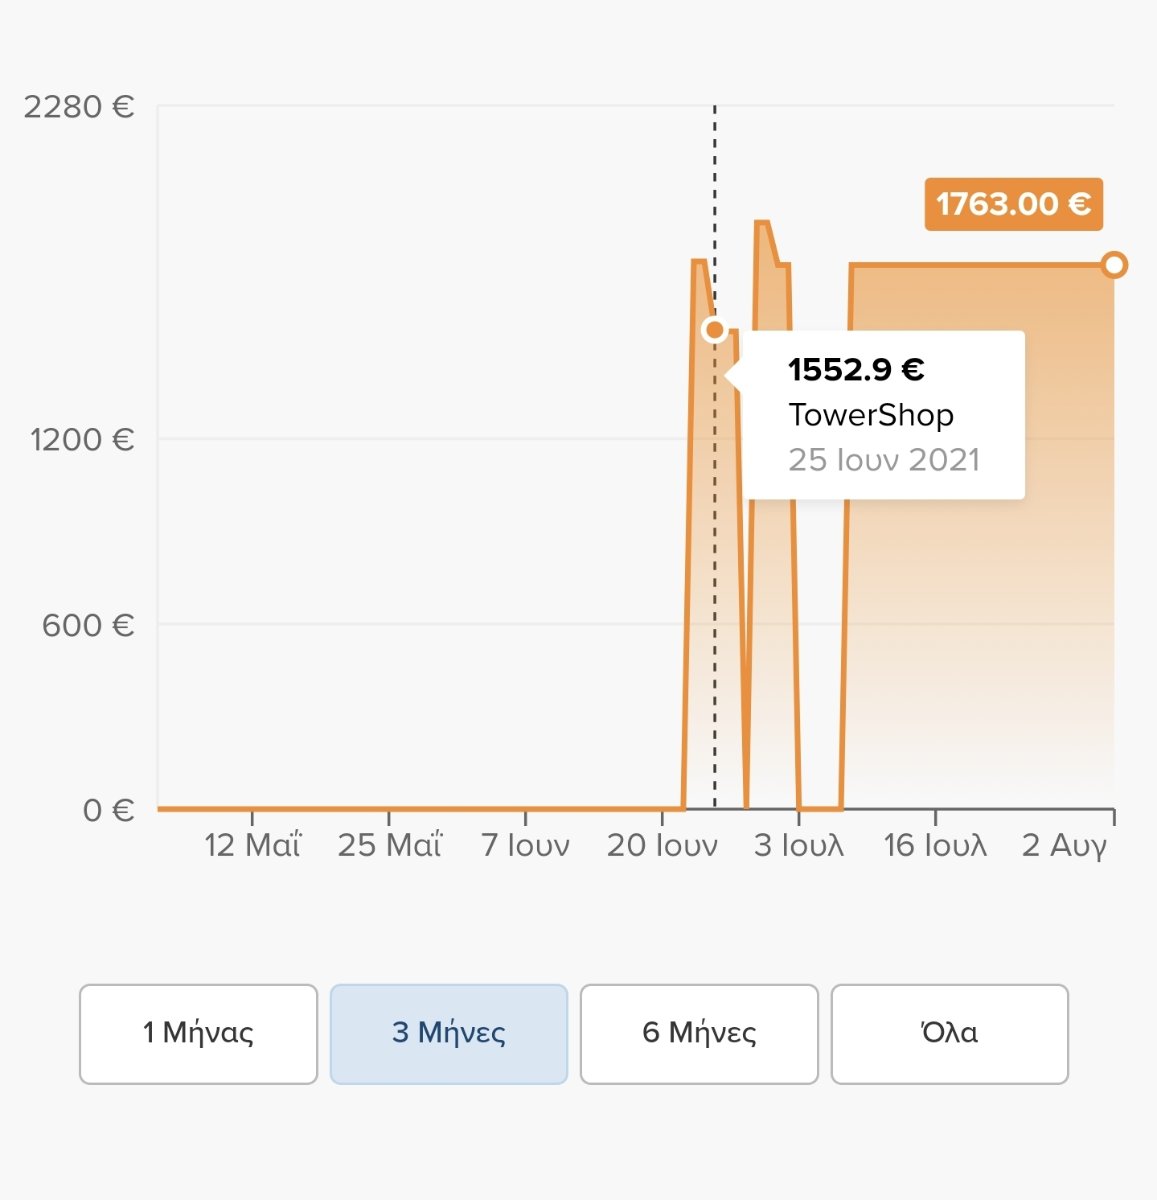Click the 25 Ιουν data point marker
This screenshot has height=1200, width=1157.
(714, 329)
